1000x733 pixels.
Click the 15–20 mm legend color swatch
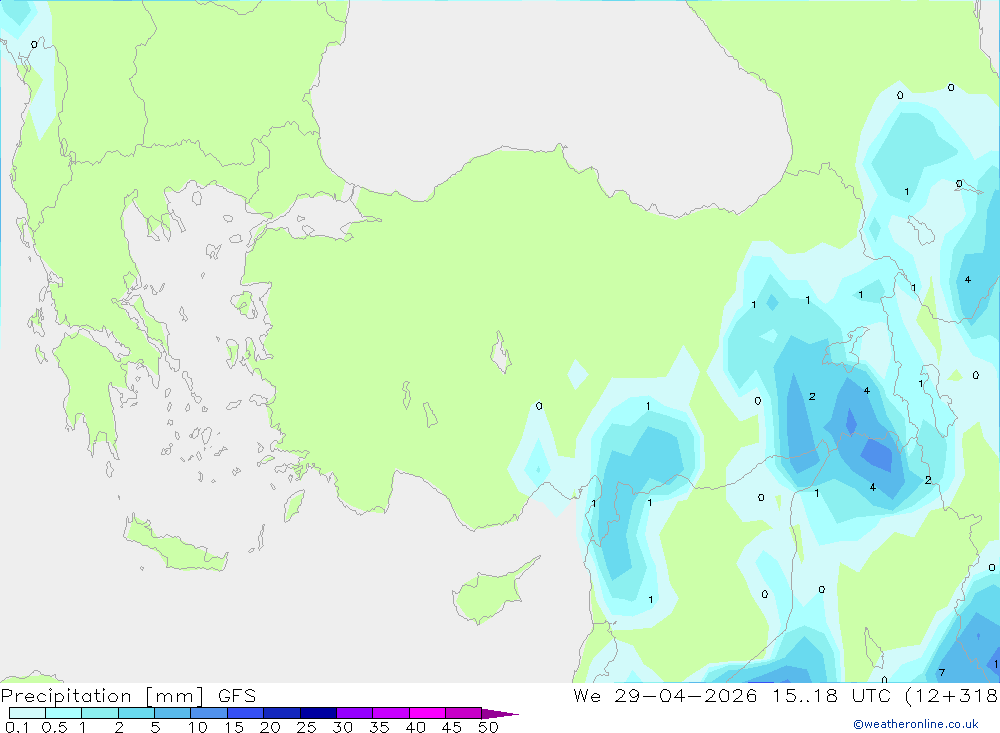246,713
